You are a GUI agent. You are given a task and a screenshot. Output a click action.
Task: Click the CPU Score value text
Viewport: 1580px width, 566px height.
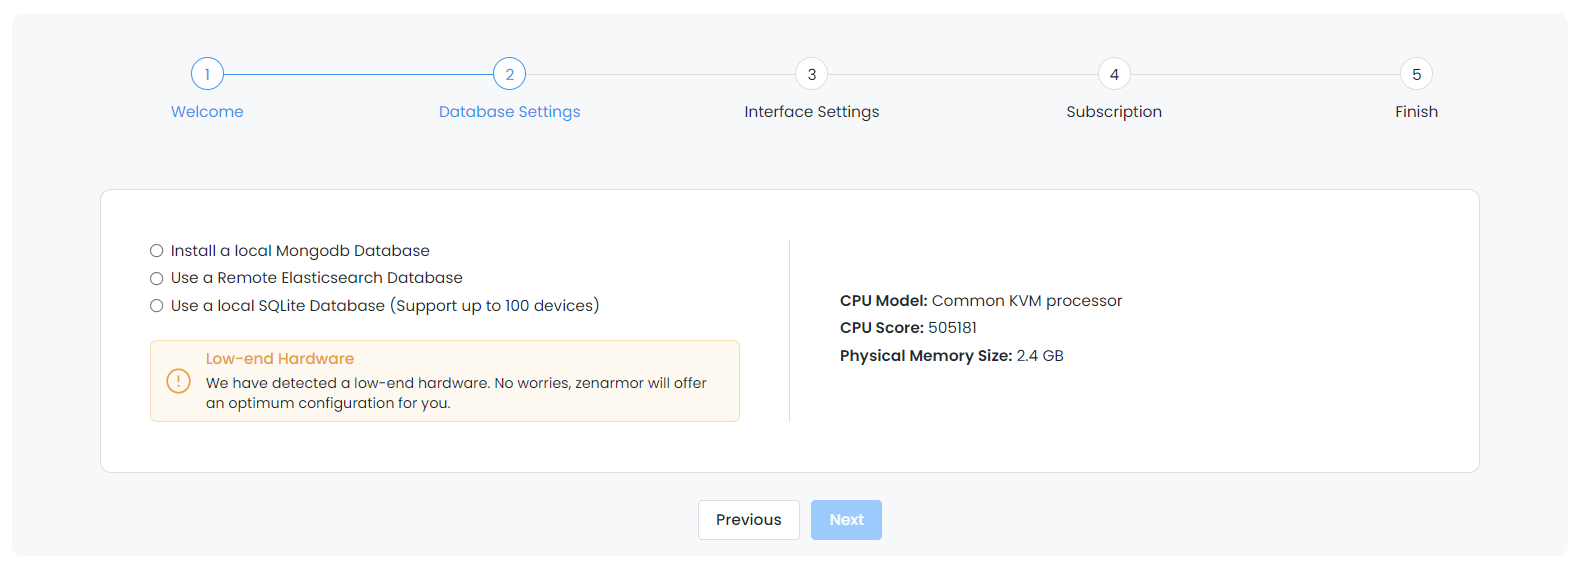click(x=952, y=328)
